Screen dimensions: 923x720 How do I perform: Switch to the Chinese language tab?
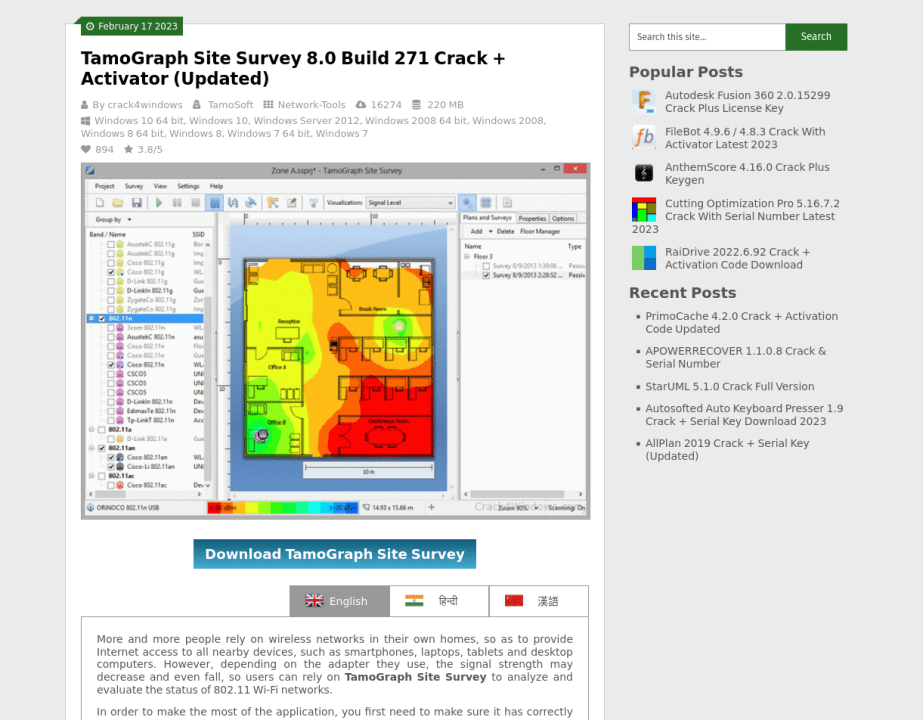539,601
